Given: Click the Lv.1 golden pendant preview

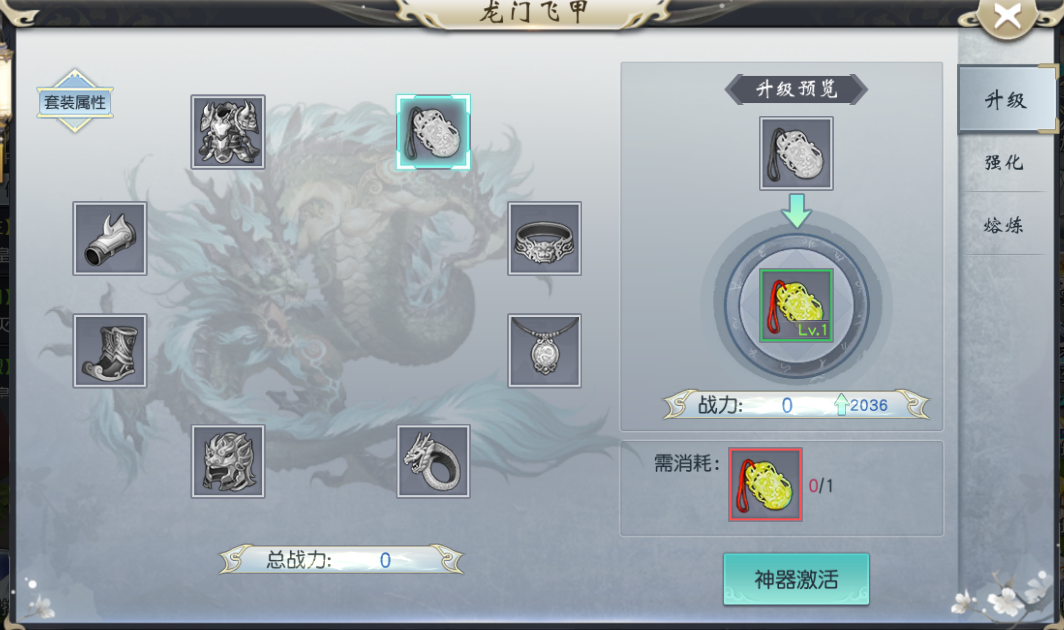Looking at the screenshot, I should tap(796, 305).
